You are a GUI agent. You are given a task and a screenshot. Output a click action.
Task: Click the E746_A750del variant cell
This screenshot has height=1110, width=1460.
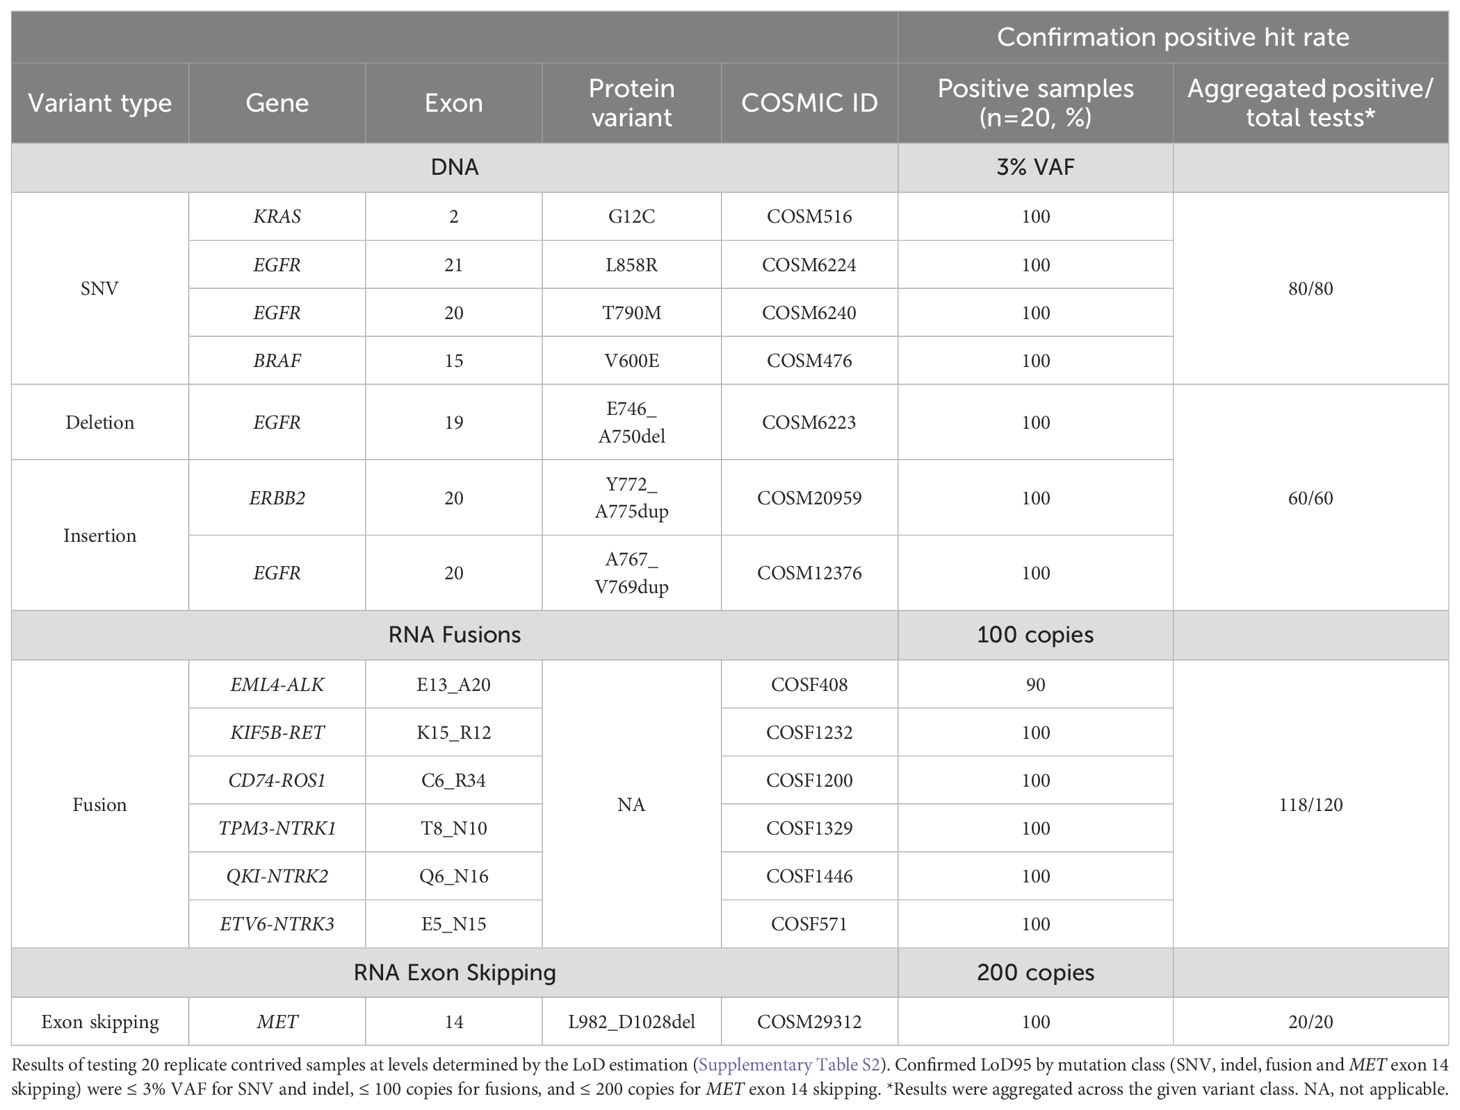tap(631, 422)
